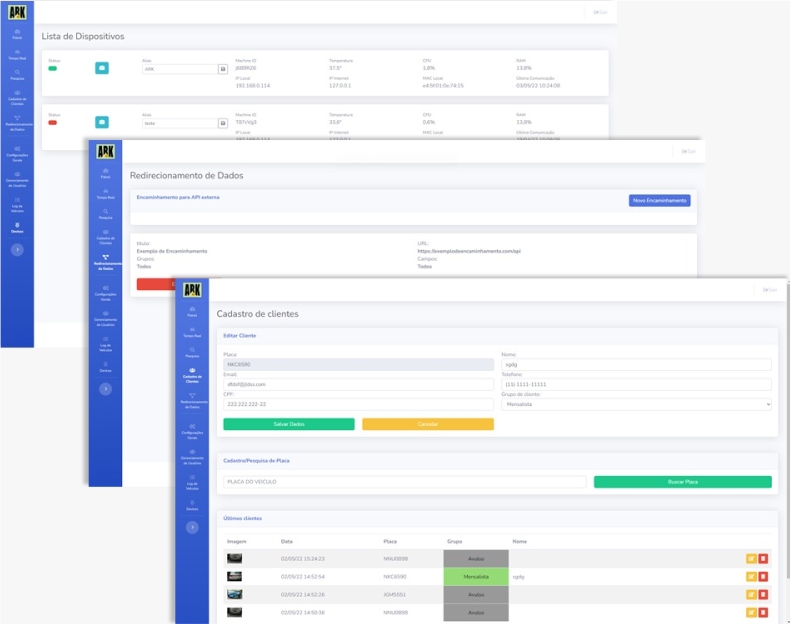
Task: Click the Placa do Veículo search field
Action: 404,482
